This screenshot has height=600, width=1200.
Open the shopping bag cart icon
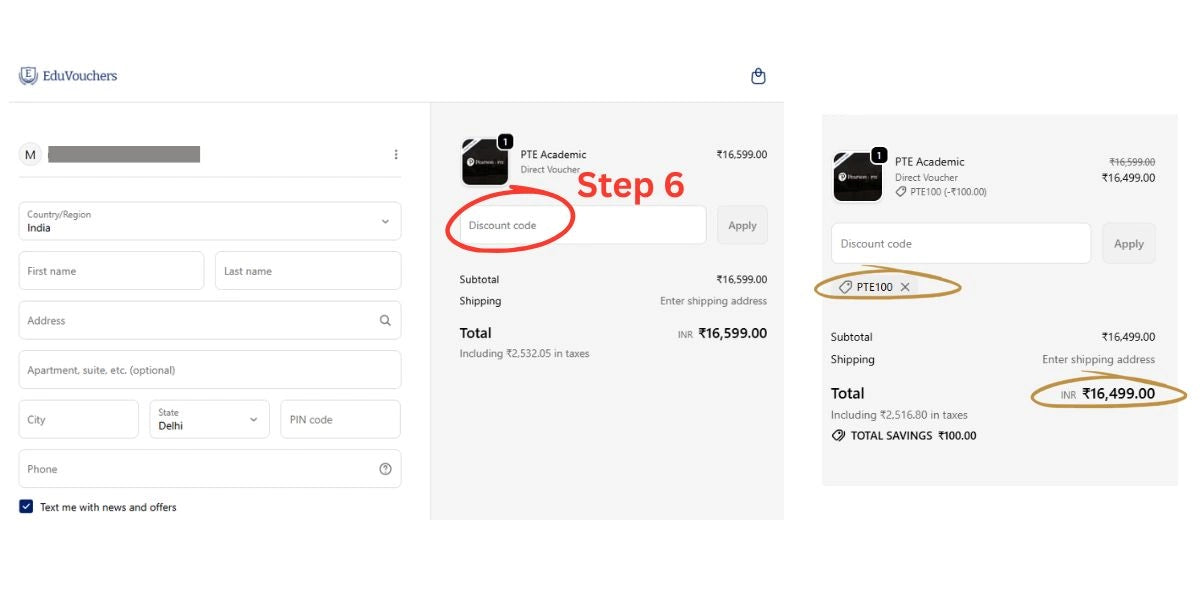758,76
